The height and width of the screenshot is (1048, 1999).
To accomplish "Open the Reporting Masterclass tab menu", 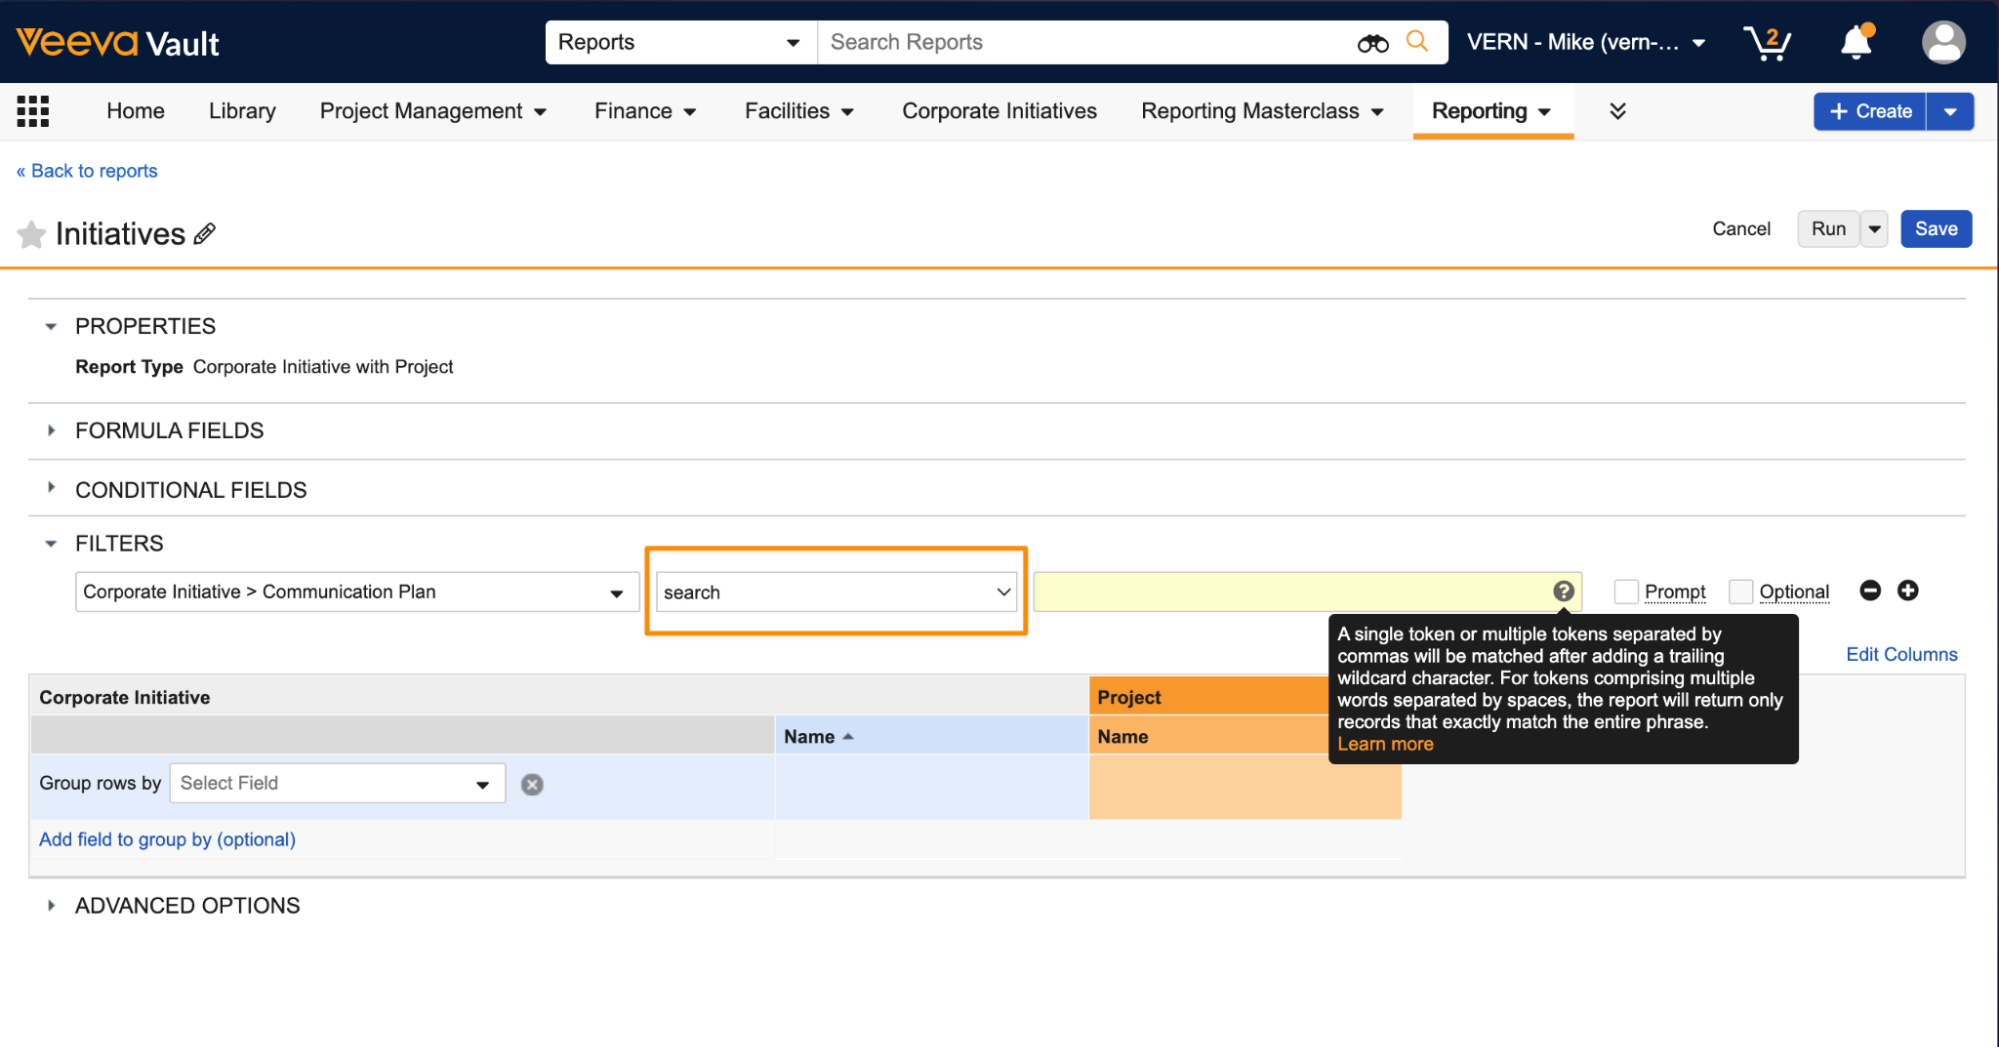I will [x=1262, y=111].
